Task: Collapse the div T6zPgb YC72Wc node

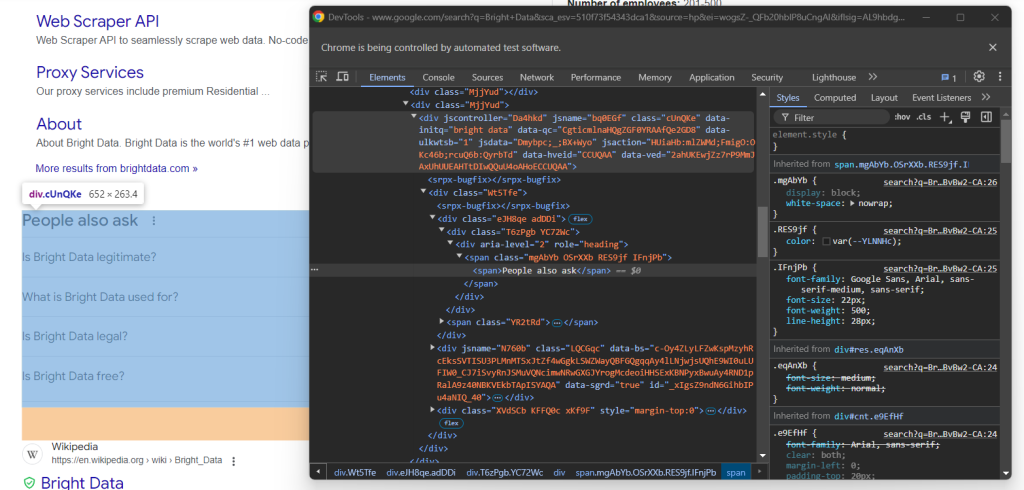Action: coord(441,231)
